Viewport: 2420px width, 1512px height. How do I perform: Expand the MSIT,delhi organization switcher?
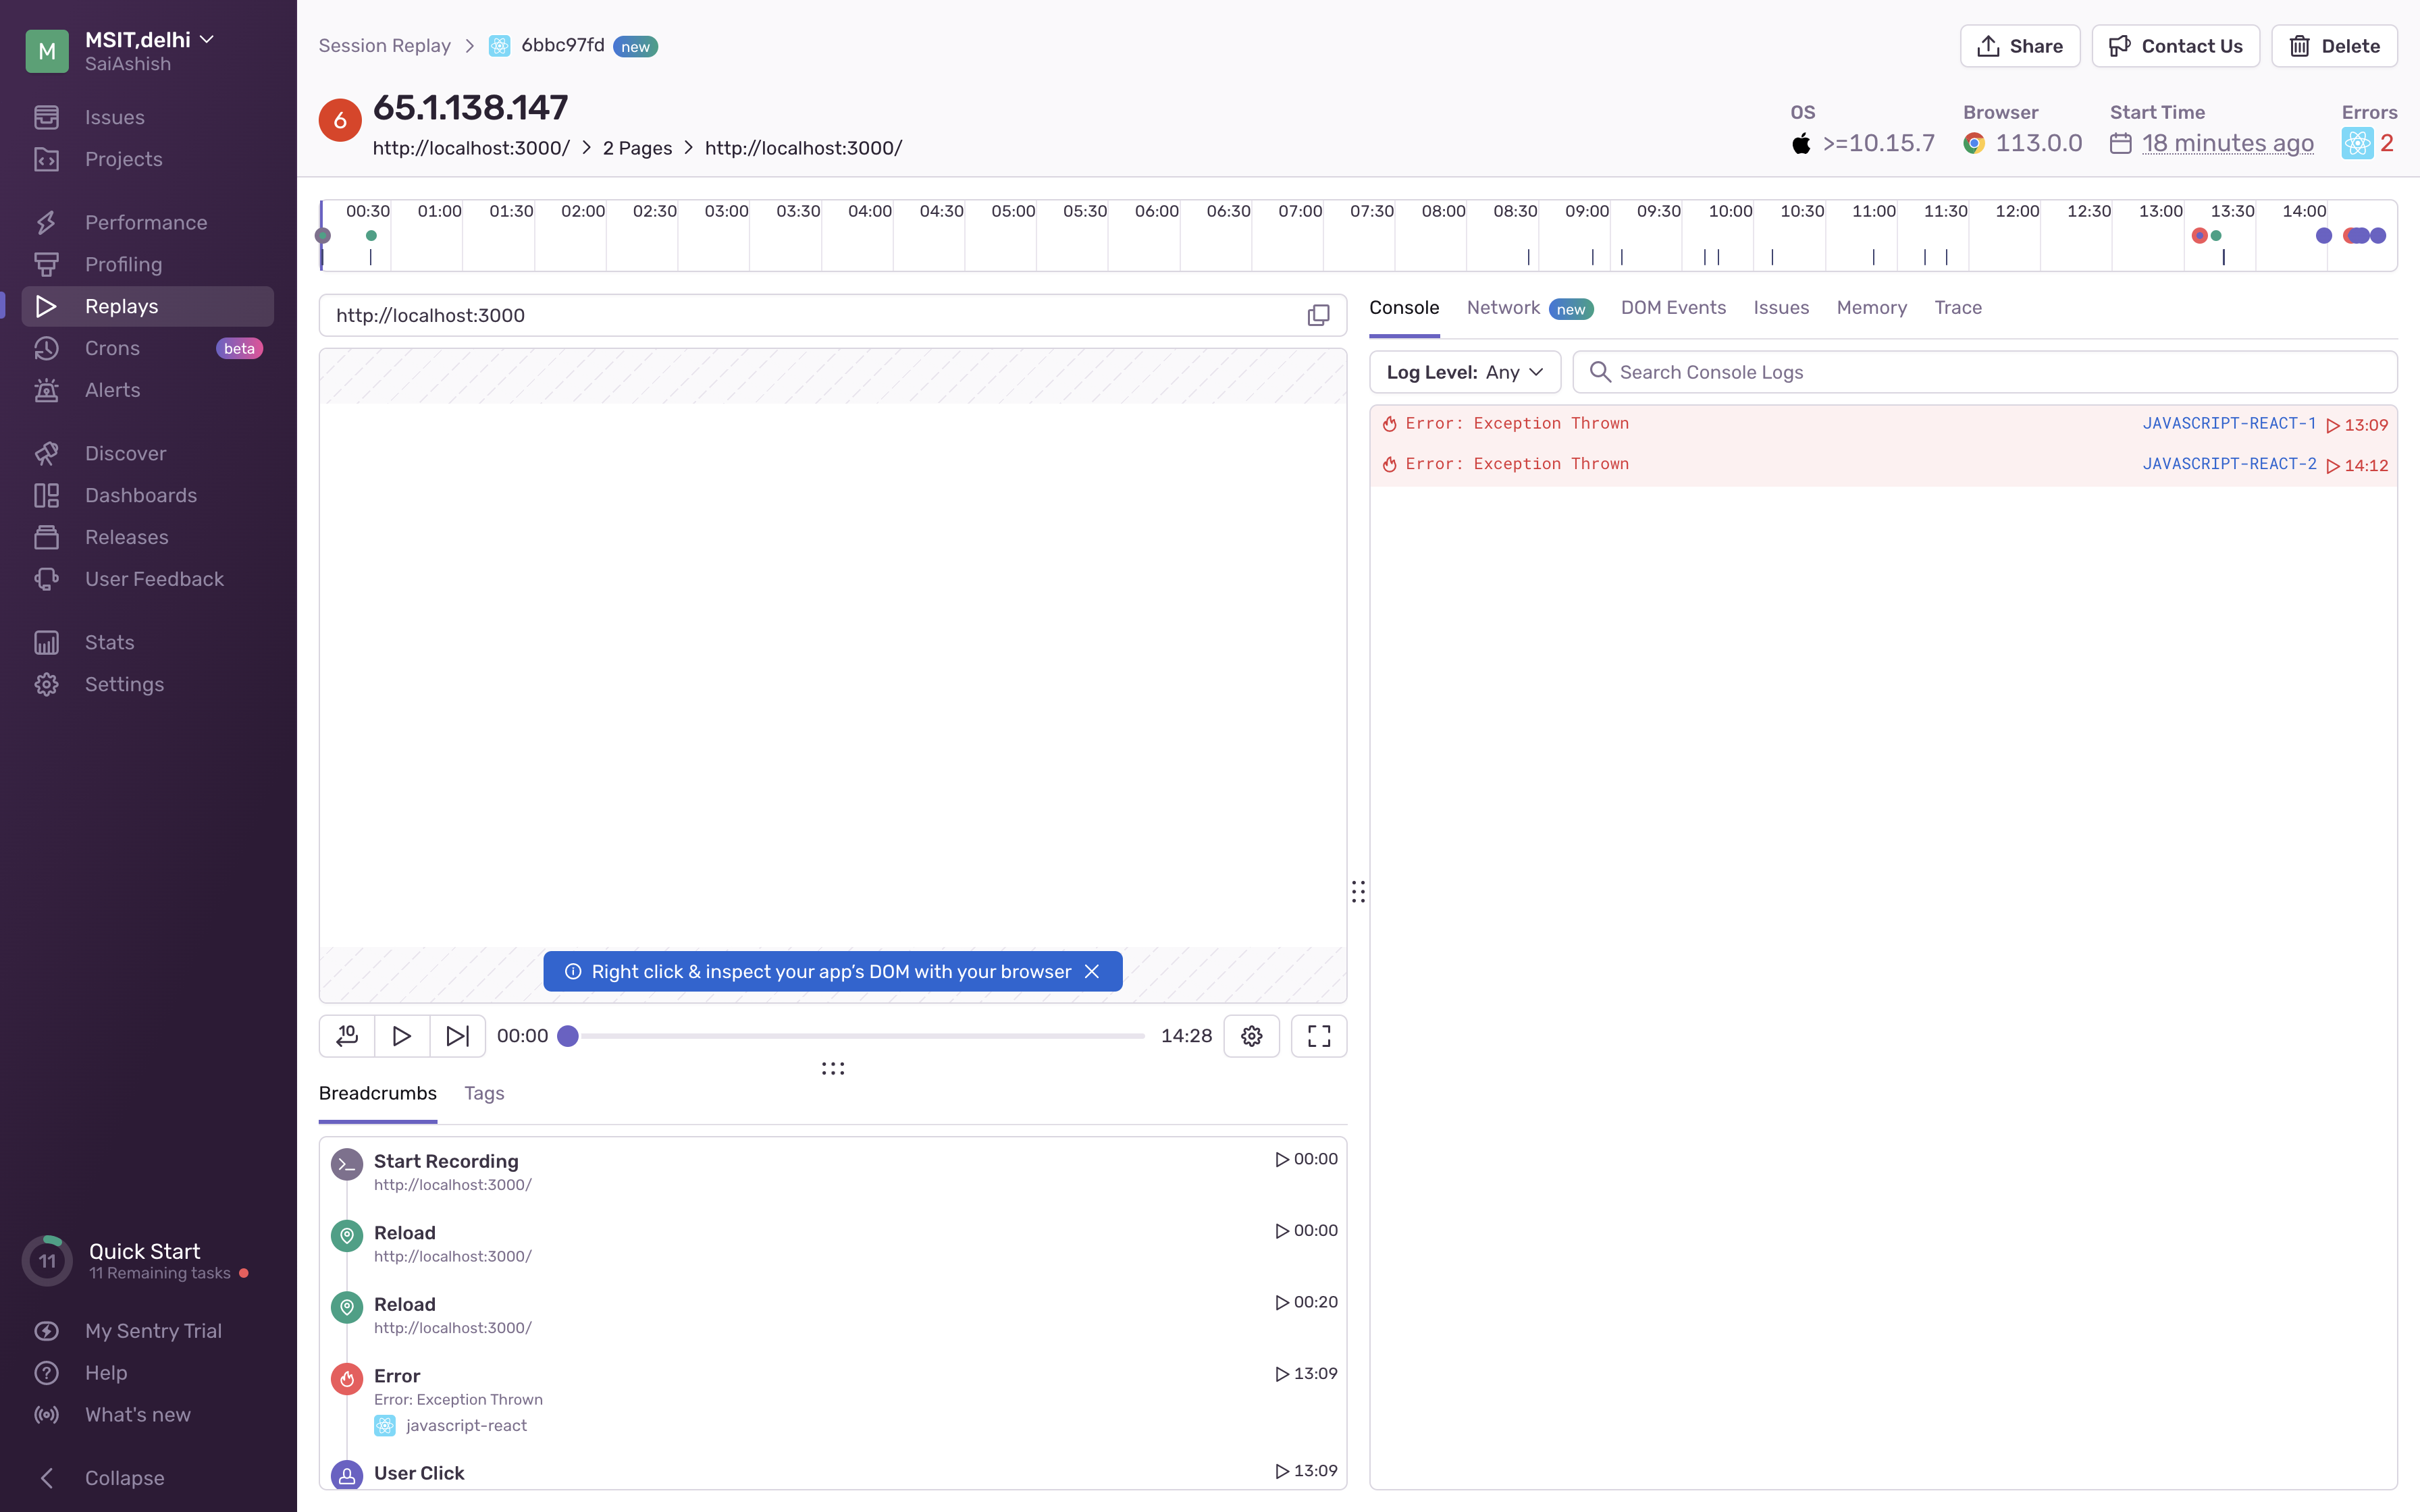(151, 40)
